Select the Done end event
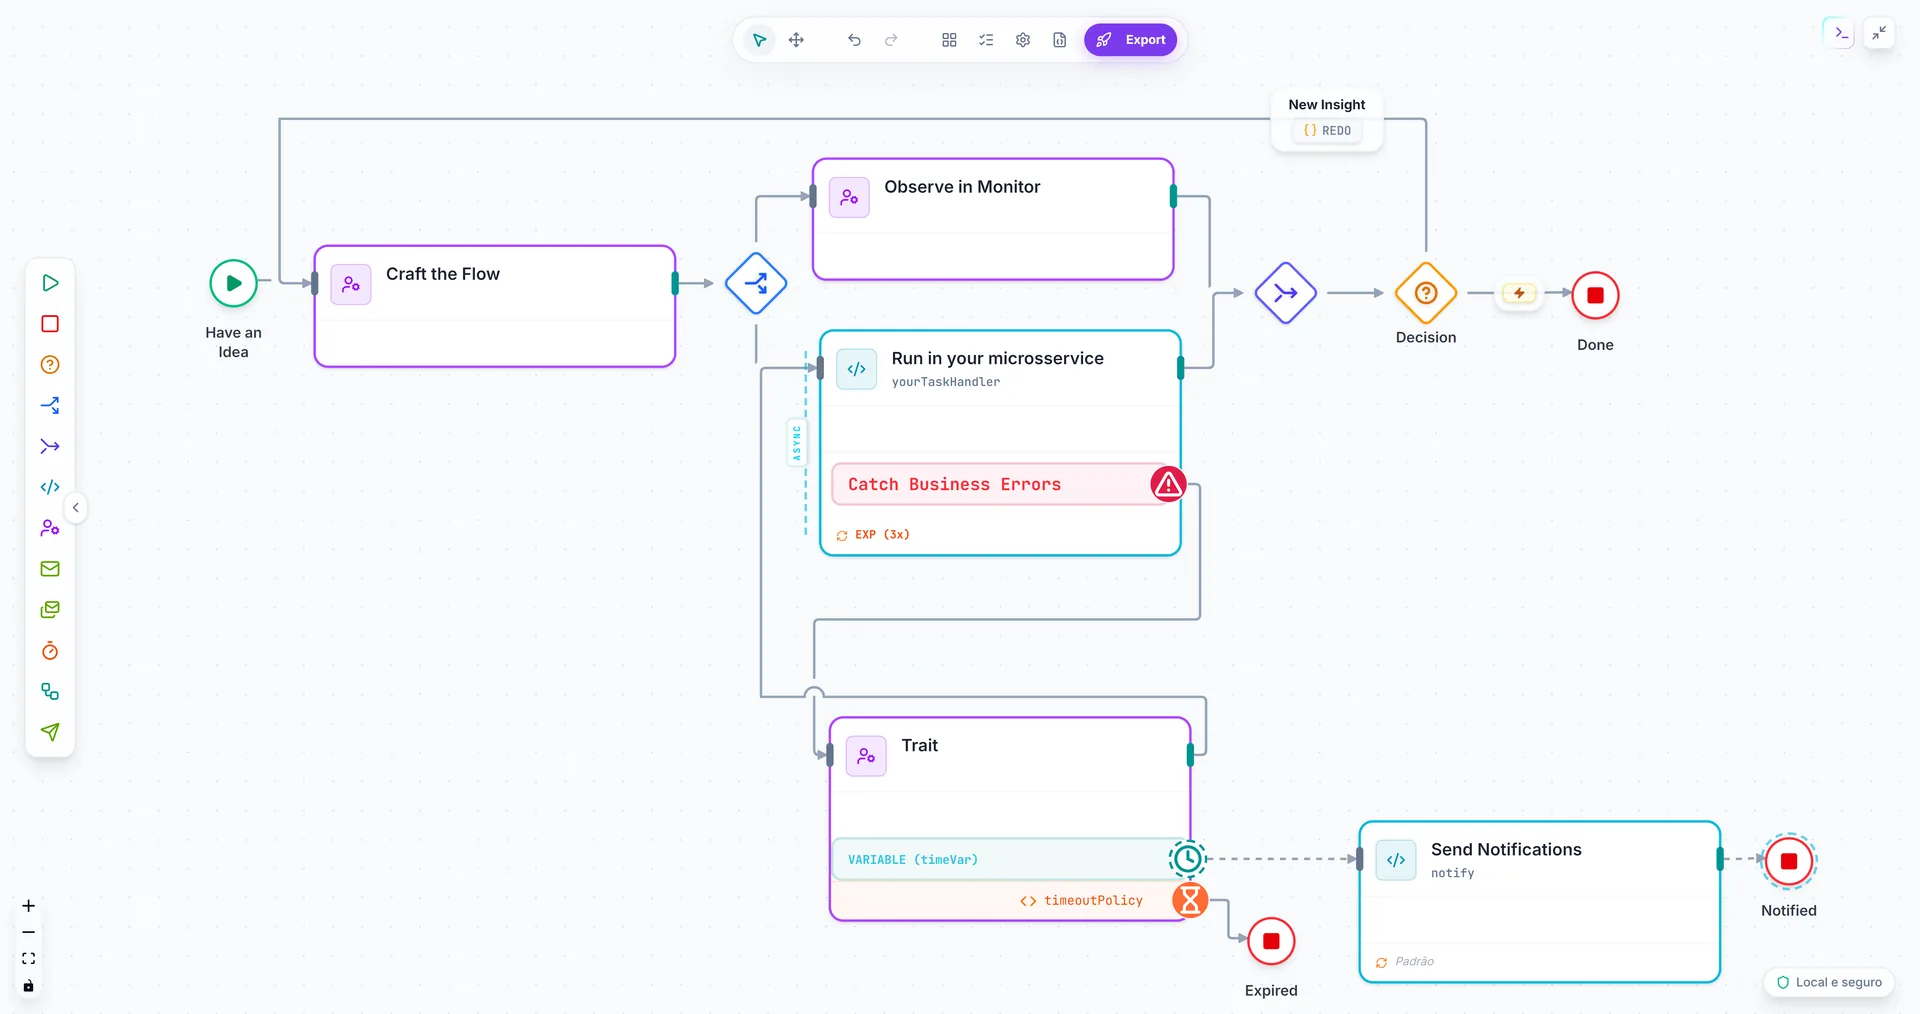 [1595, 295]
